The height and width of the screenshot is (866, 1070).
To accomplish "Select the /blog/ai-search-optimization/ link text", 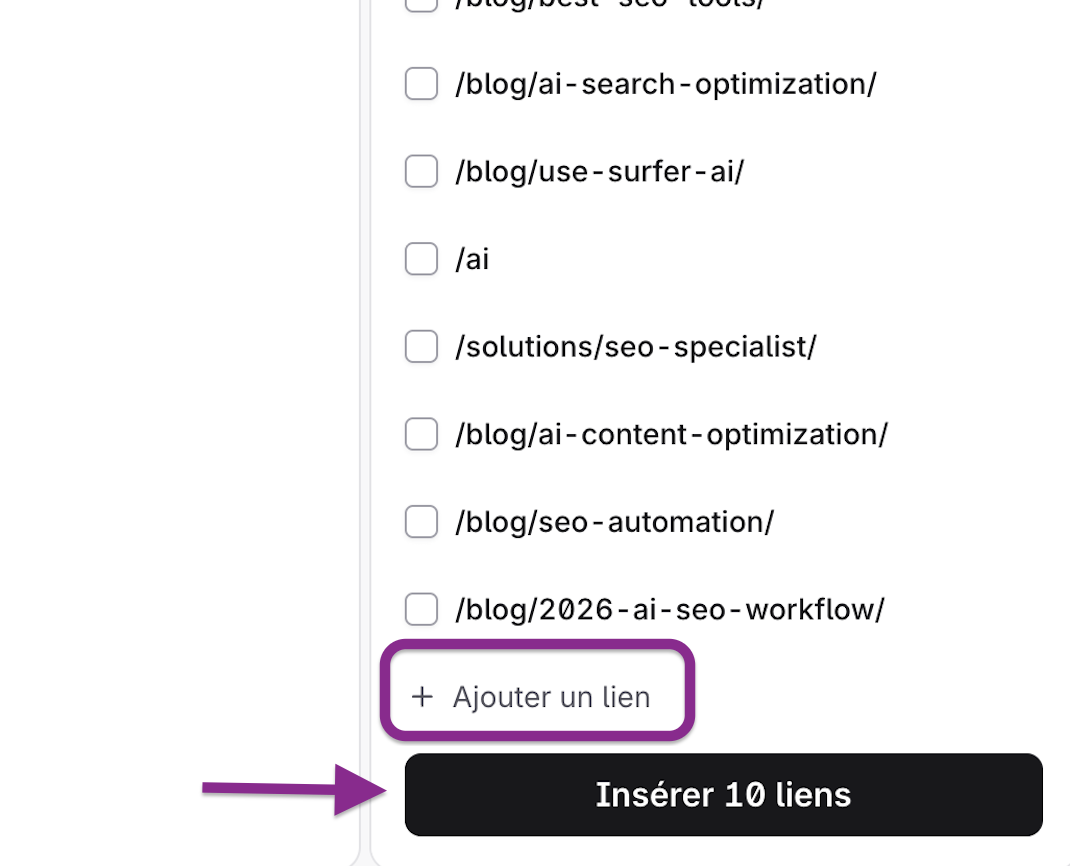I will 666,85.
